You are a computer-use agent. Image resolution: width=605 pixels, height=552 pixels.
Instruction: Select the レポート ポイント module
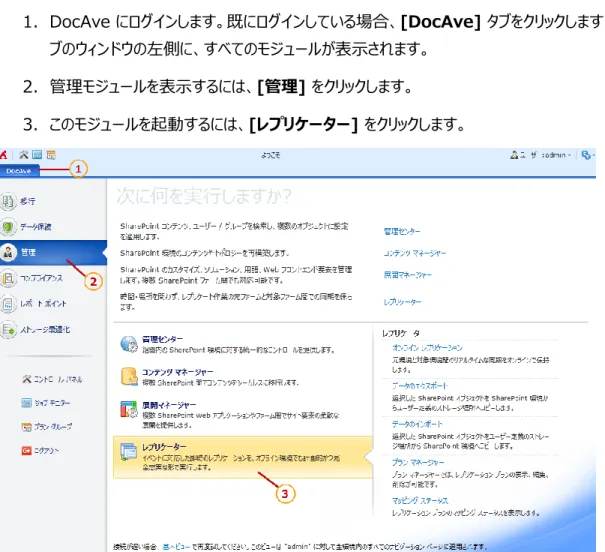pos(53,304)
